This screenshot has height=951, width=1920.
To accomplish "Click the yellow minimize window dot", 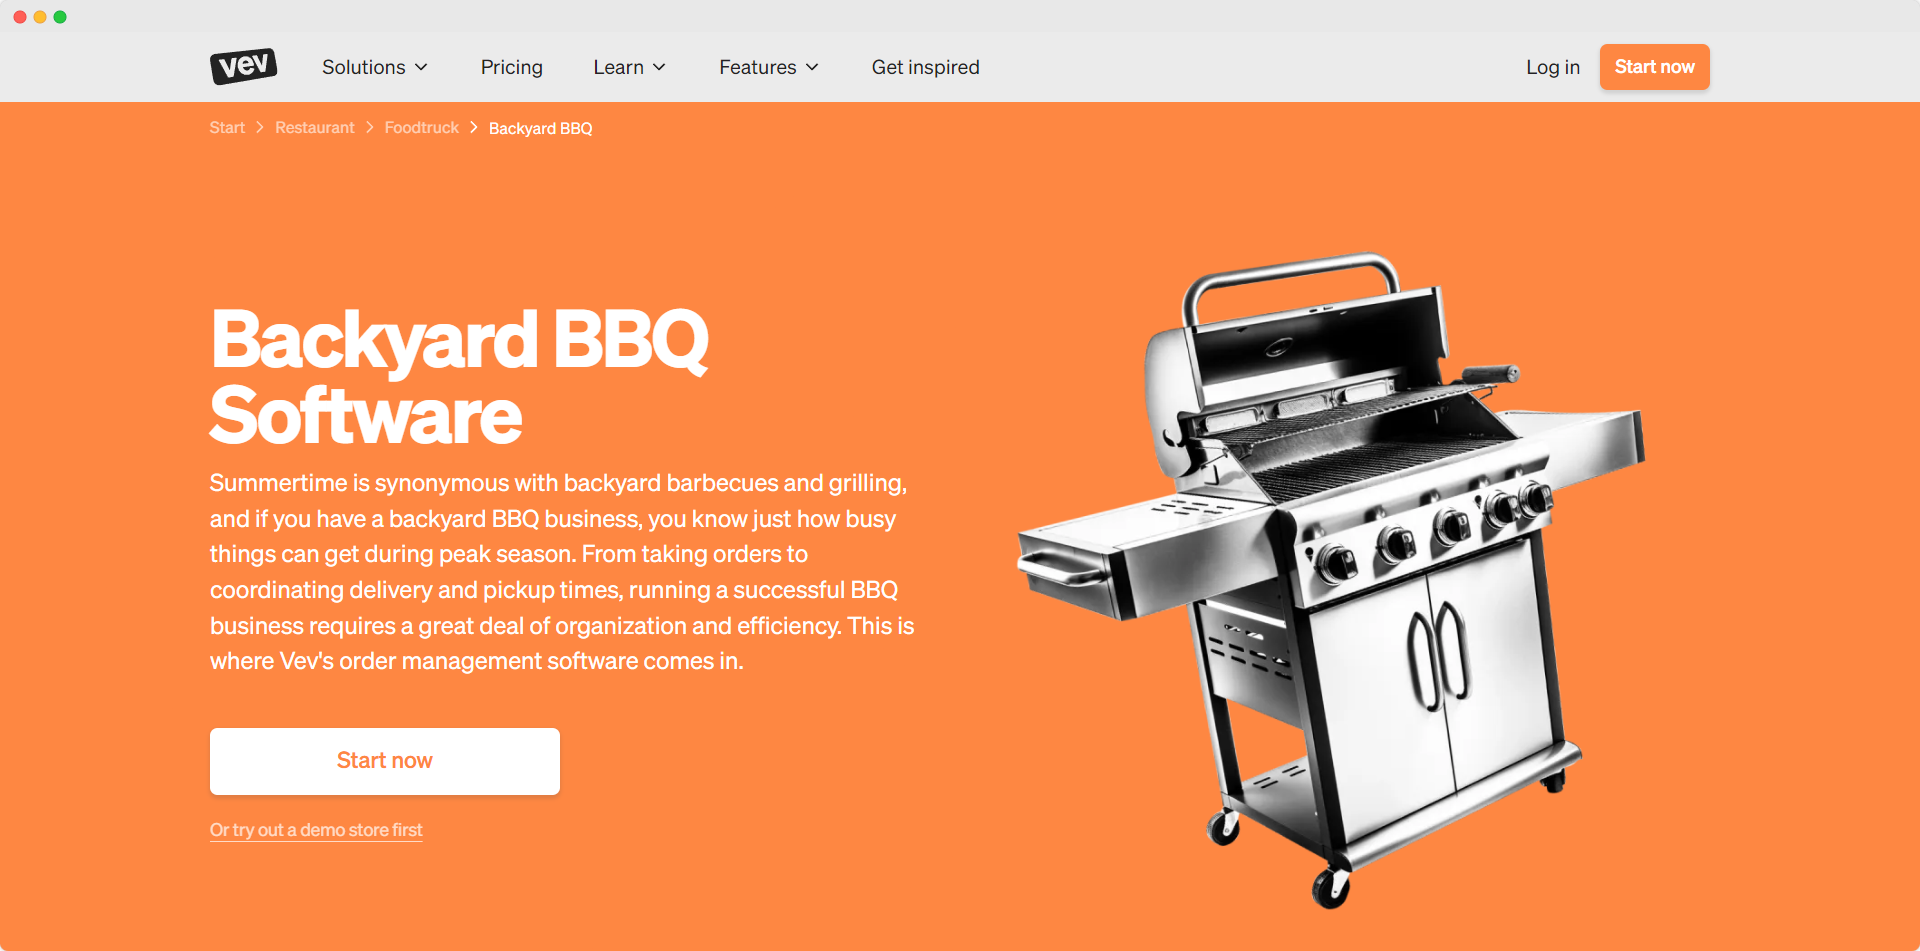I will pyautogui.click(x=40, y=17).
